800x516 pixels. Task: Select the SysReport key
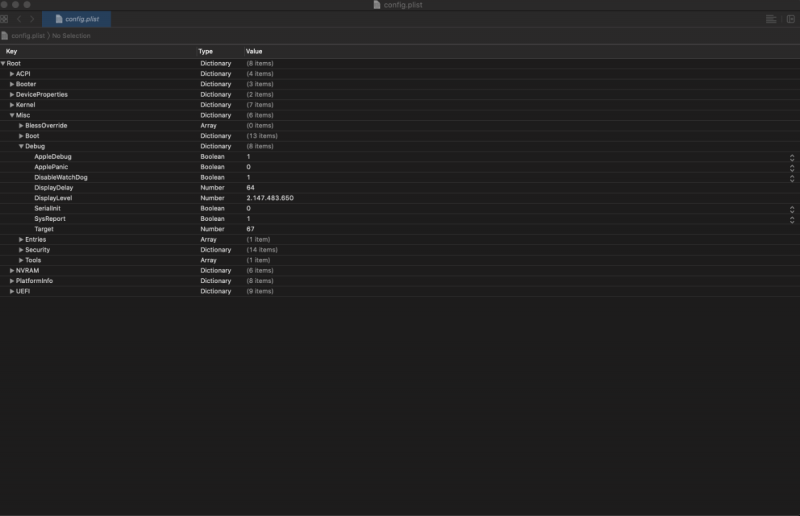click(x=50, y=218)
